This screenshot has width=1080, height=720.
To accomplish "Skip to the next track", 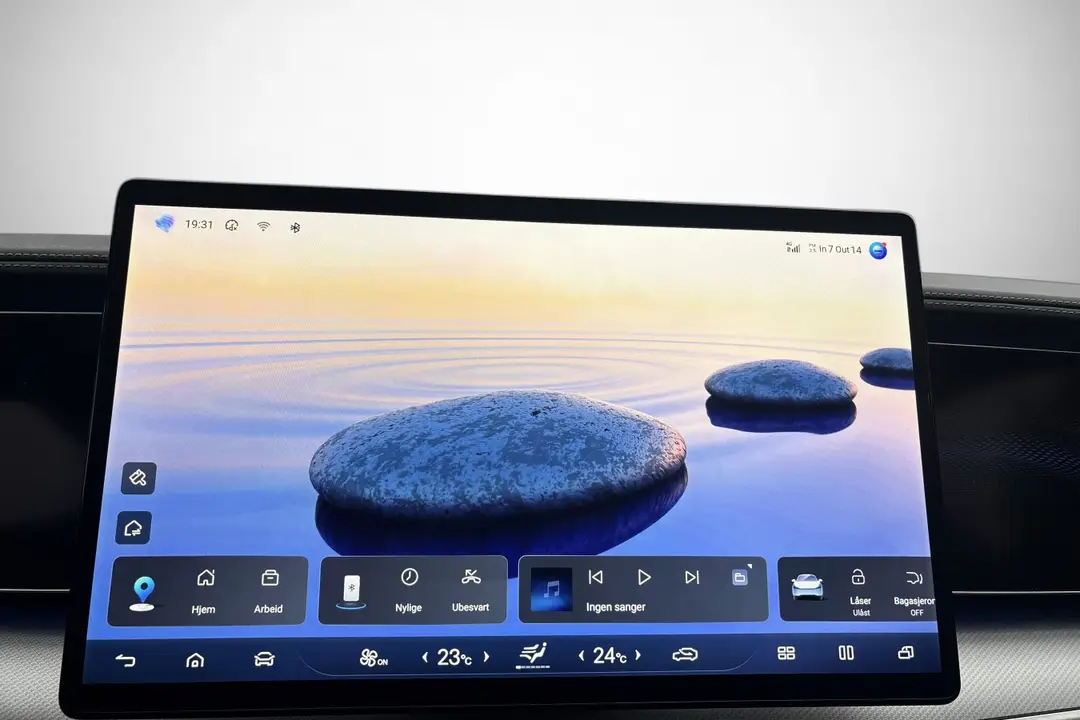I will click(692, 577).
